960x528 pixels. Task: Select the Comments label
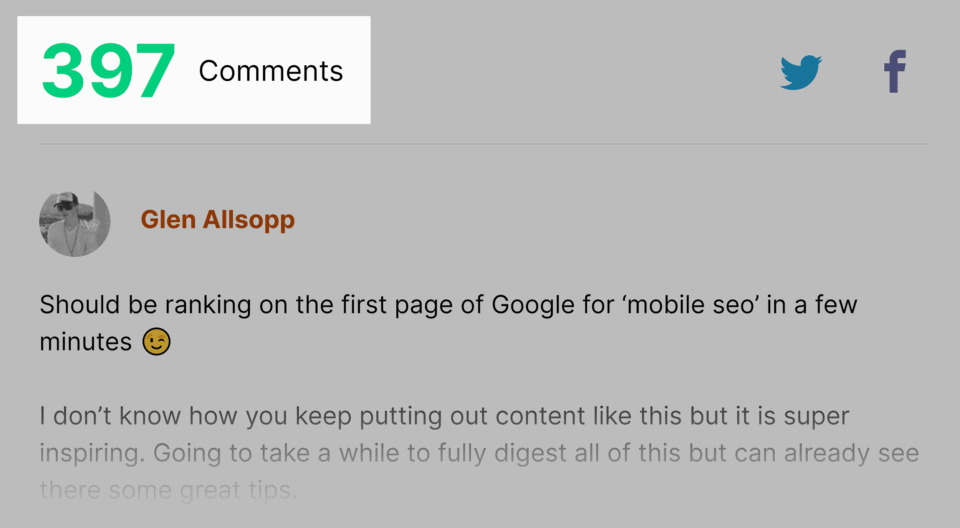pyautogui.click(x=271, y=71)
